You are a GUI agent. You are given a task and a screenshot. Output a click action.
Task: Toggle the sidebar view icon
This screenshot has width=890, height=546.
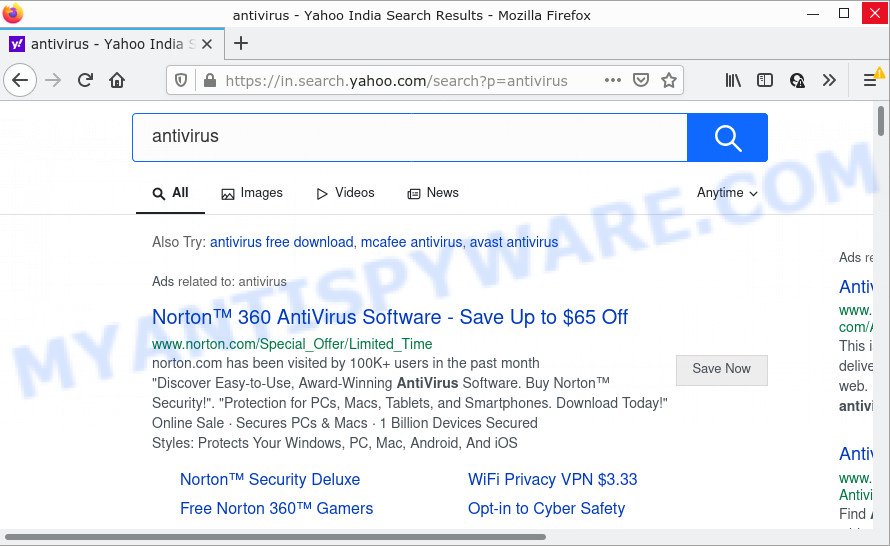[765, 81]
